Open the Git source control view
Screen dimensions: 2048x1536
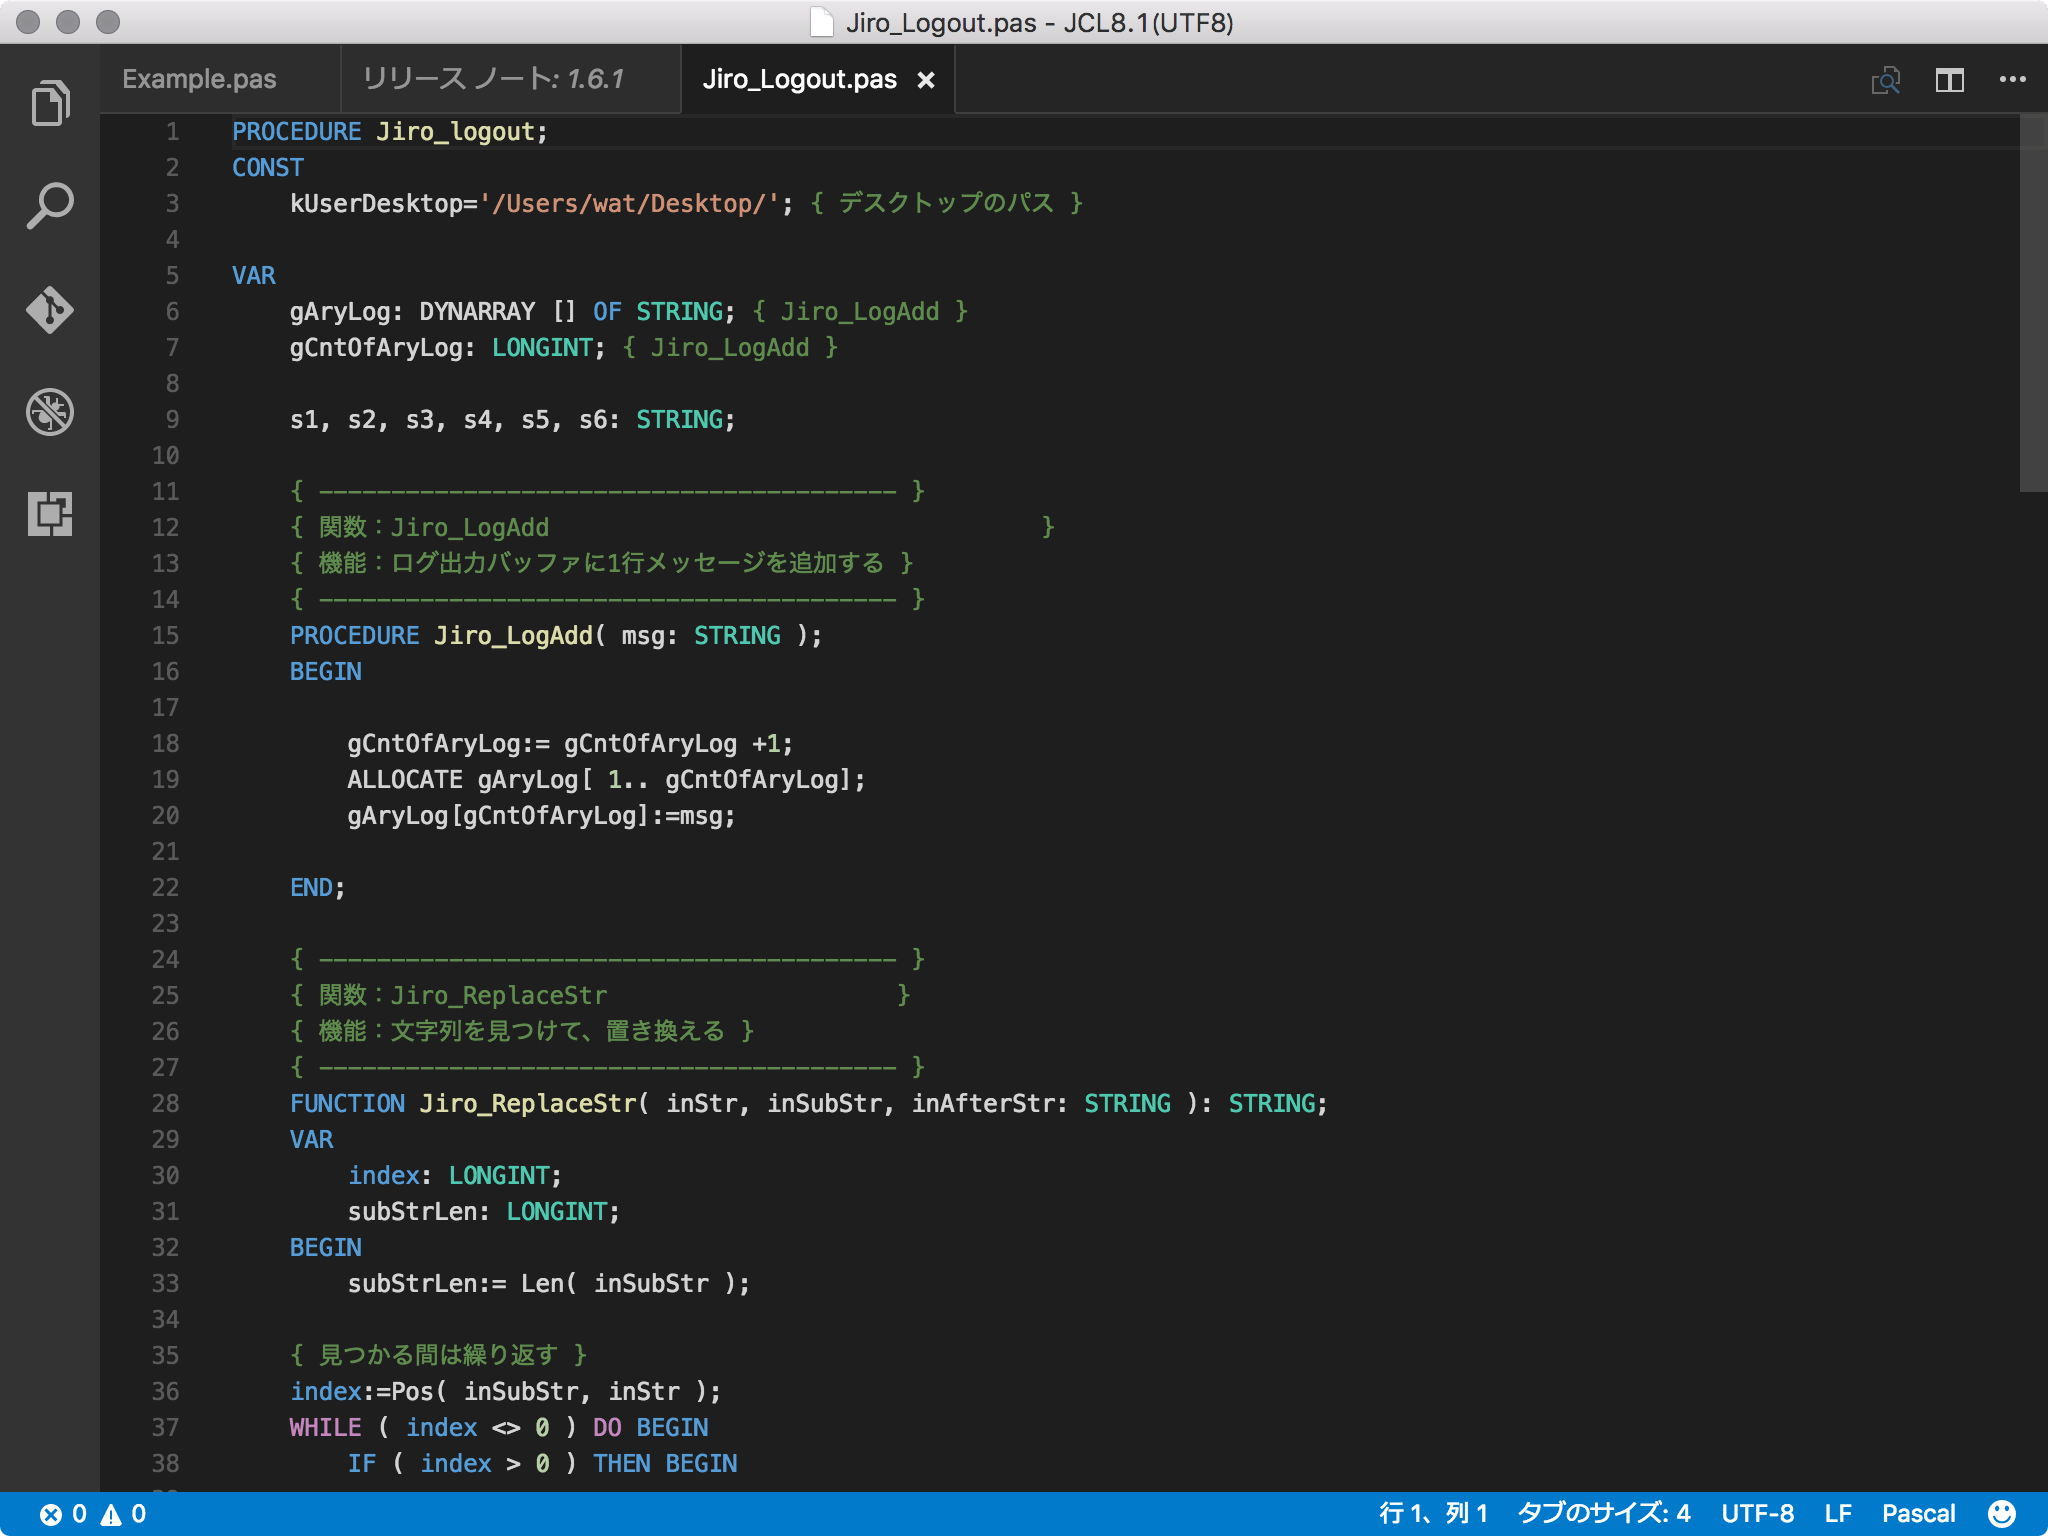click(x=50, y=309)
